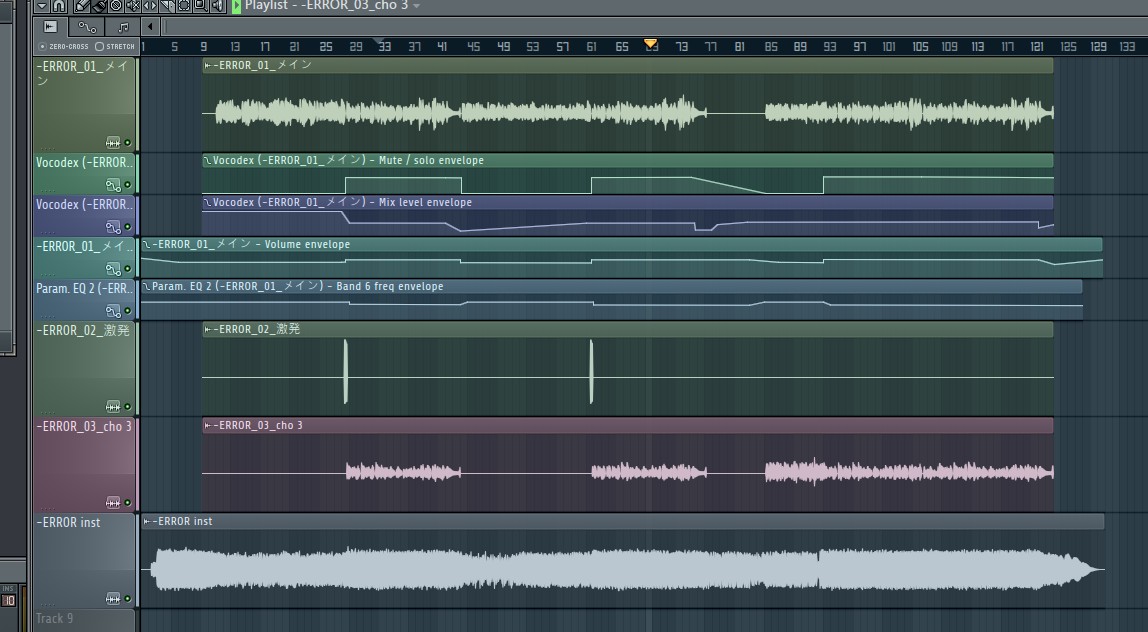Click audio clip icon on -ERROR_02_激発 track header
This screenshot has width=1148, height=632.
click(113, 406)
